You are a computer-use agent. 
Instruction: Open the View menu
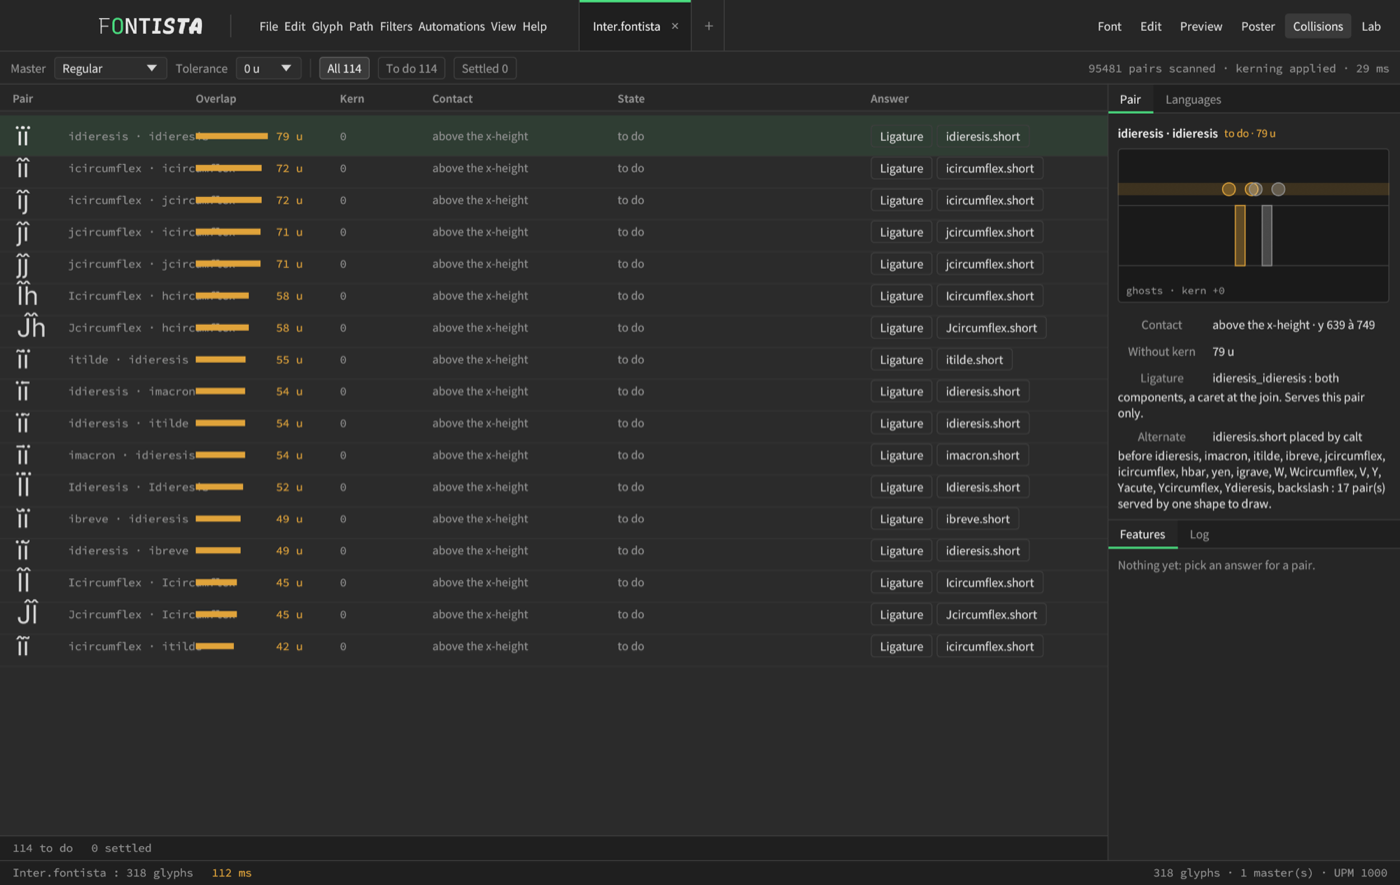click(x=503, y=26)
